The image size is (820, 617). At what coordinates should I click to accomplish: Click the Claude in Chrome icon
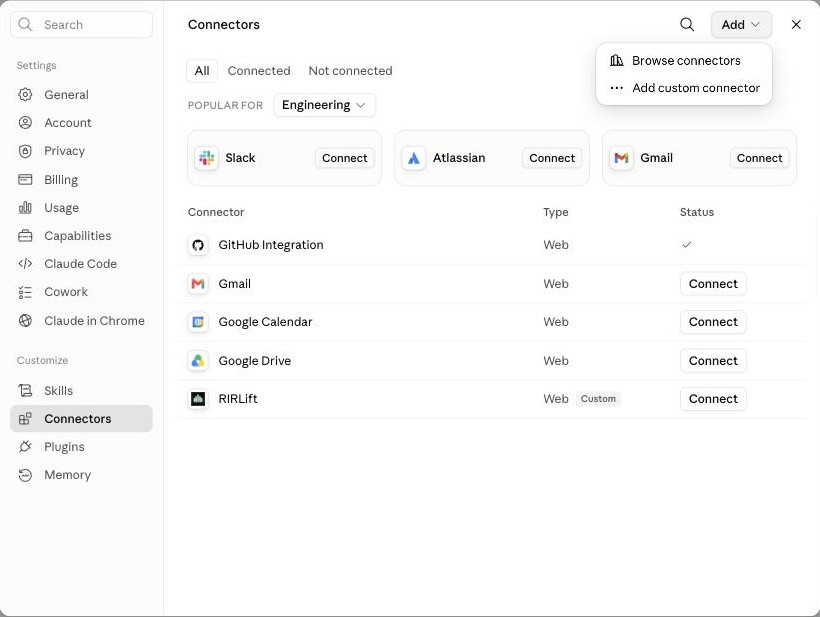(25, 321)
